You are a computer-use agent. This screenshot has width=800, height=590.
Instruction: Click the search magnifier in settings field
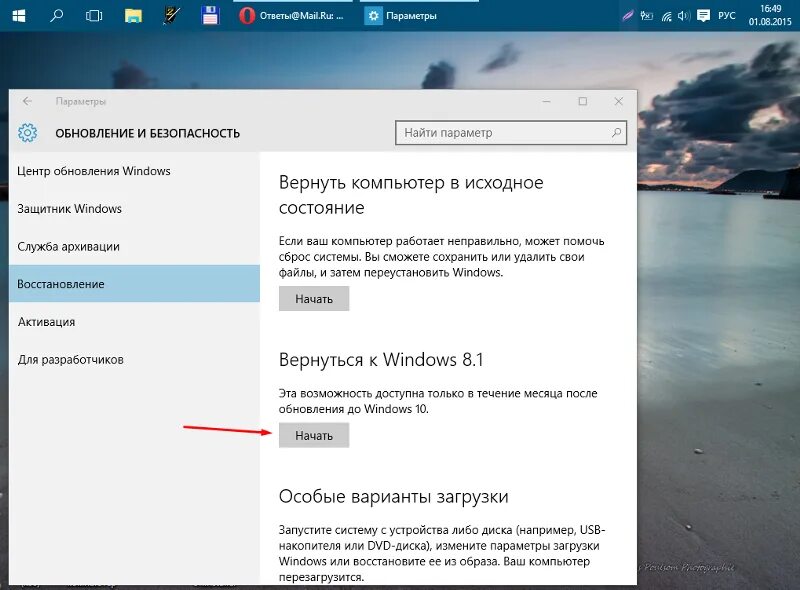coord(616,133)
